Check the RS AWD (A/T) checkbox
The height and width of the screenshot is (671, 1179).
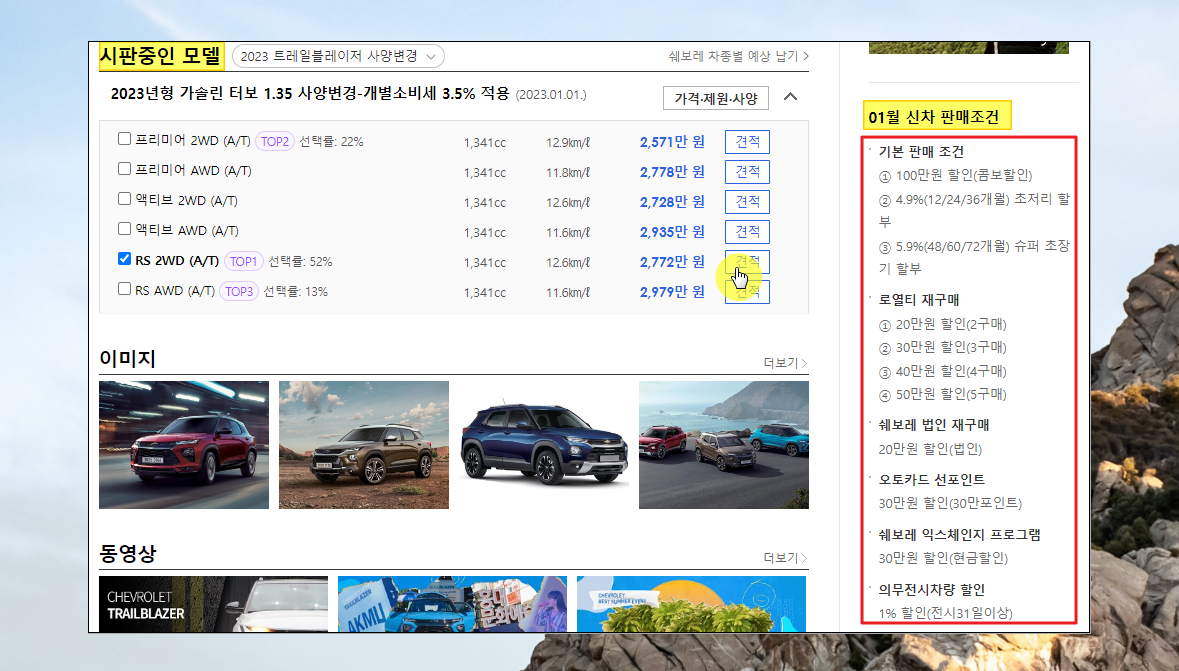(x=124, y=289)
